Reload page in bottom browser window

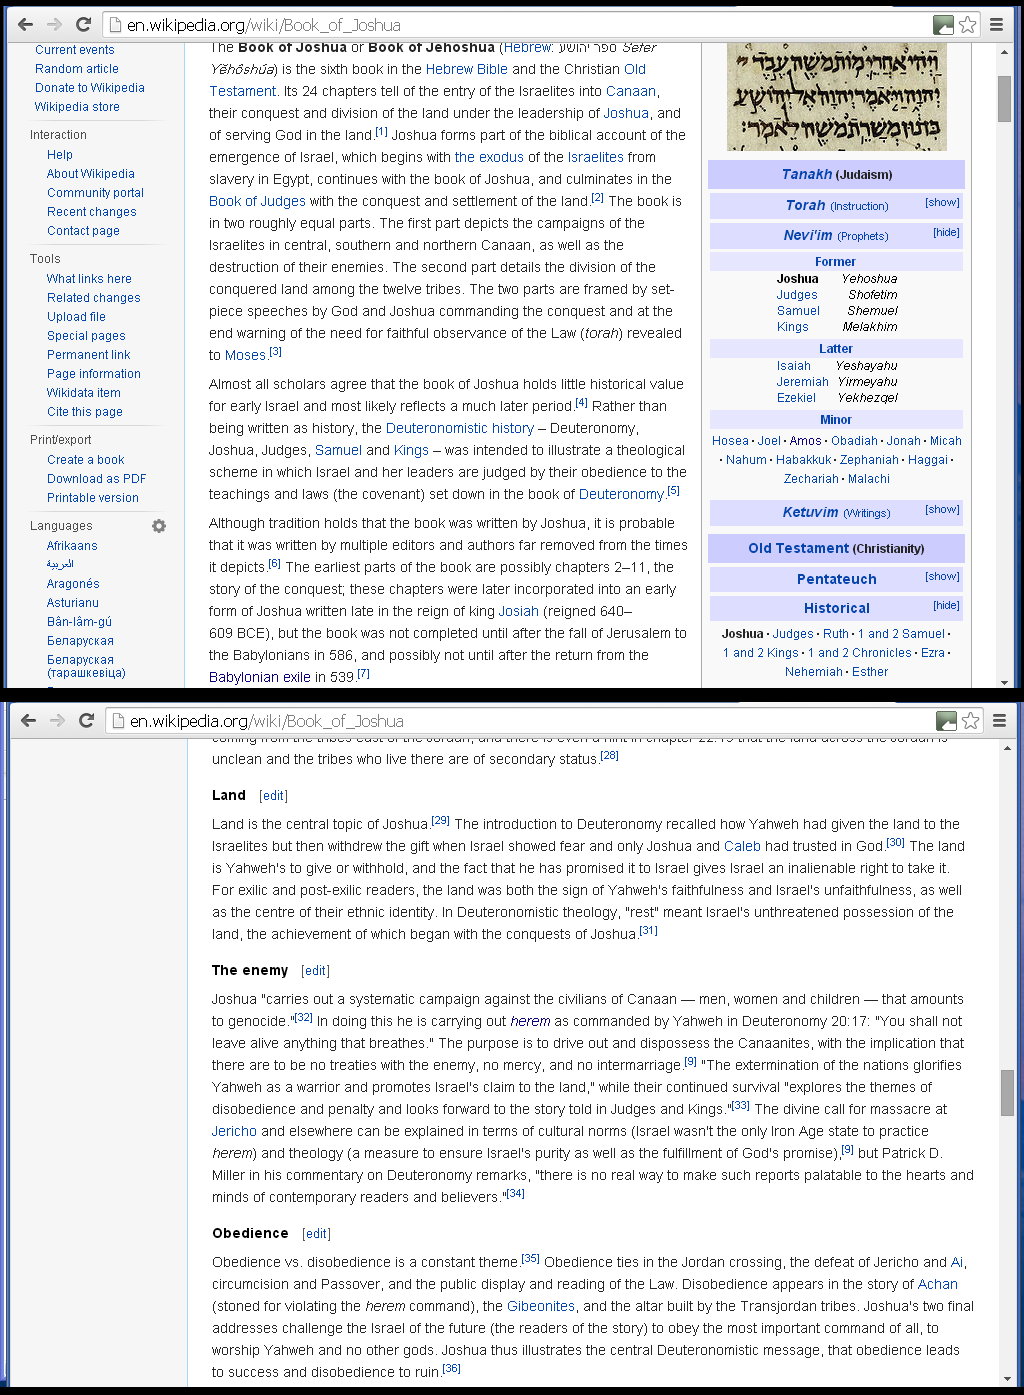pos(86,720)
